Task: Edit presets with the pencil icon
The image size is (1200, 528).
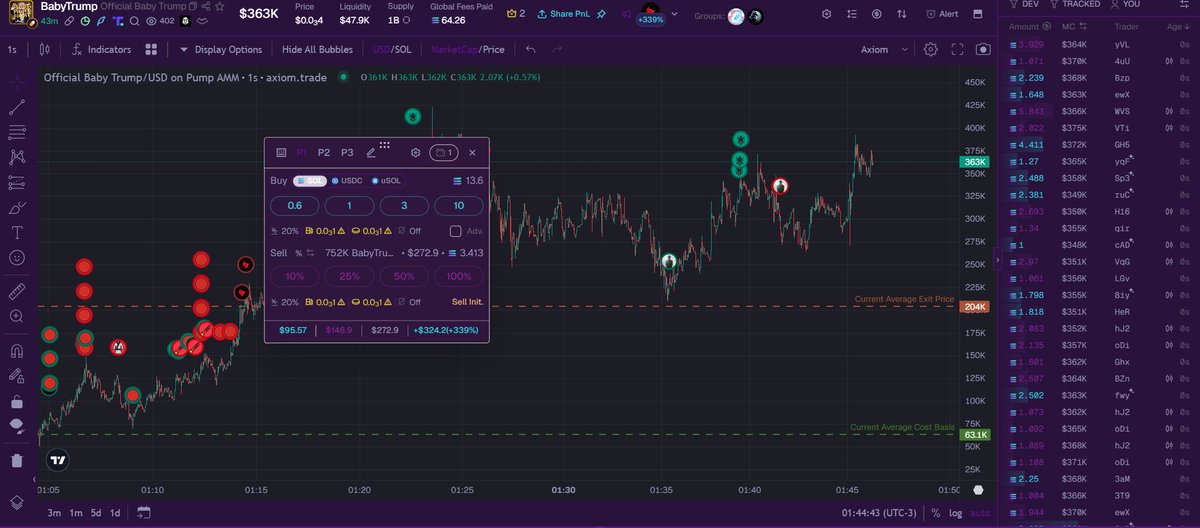Action: pos(371,153)
